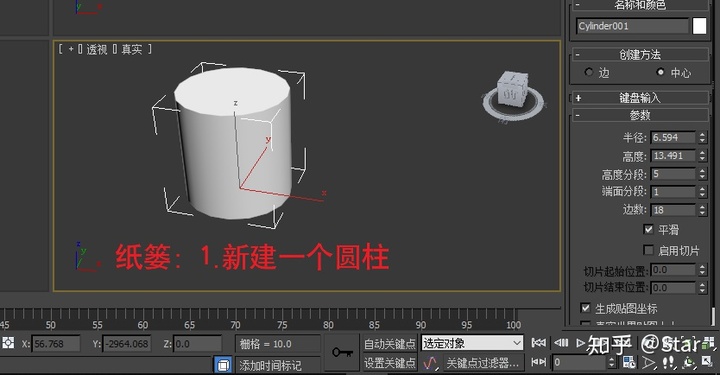720x375 pixels.
Task: Enable the 启用切片 (Slice On) checkbox
Action: 648,250
